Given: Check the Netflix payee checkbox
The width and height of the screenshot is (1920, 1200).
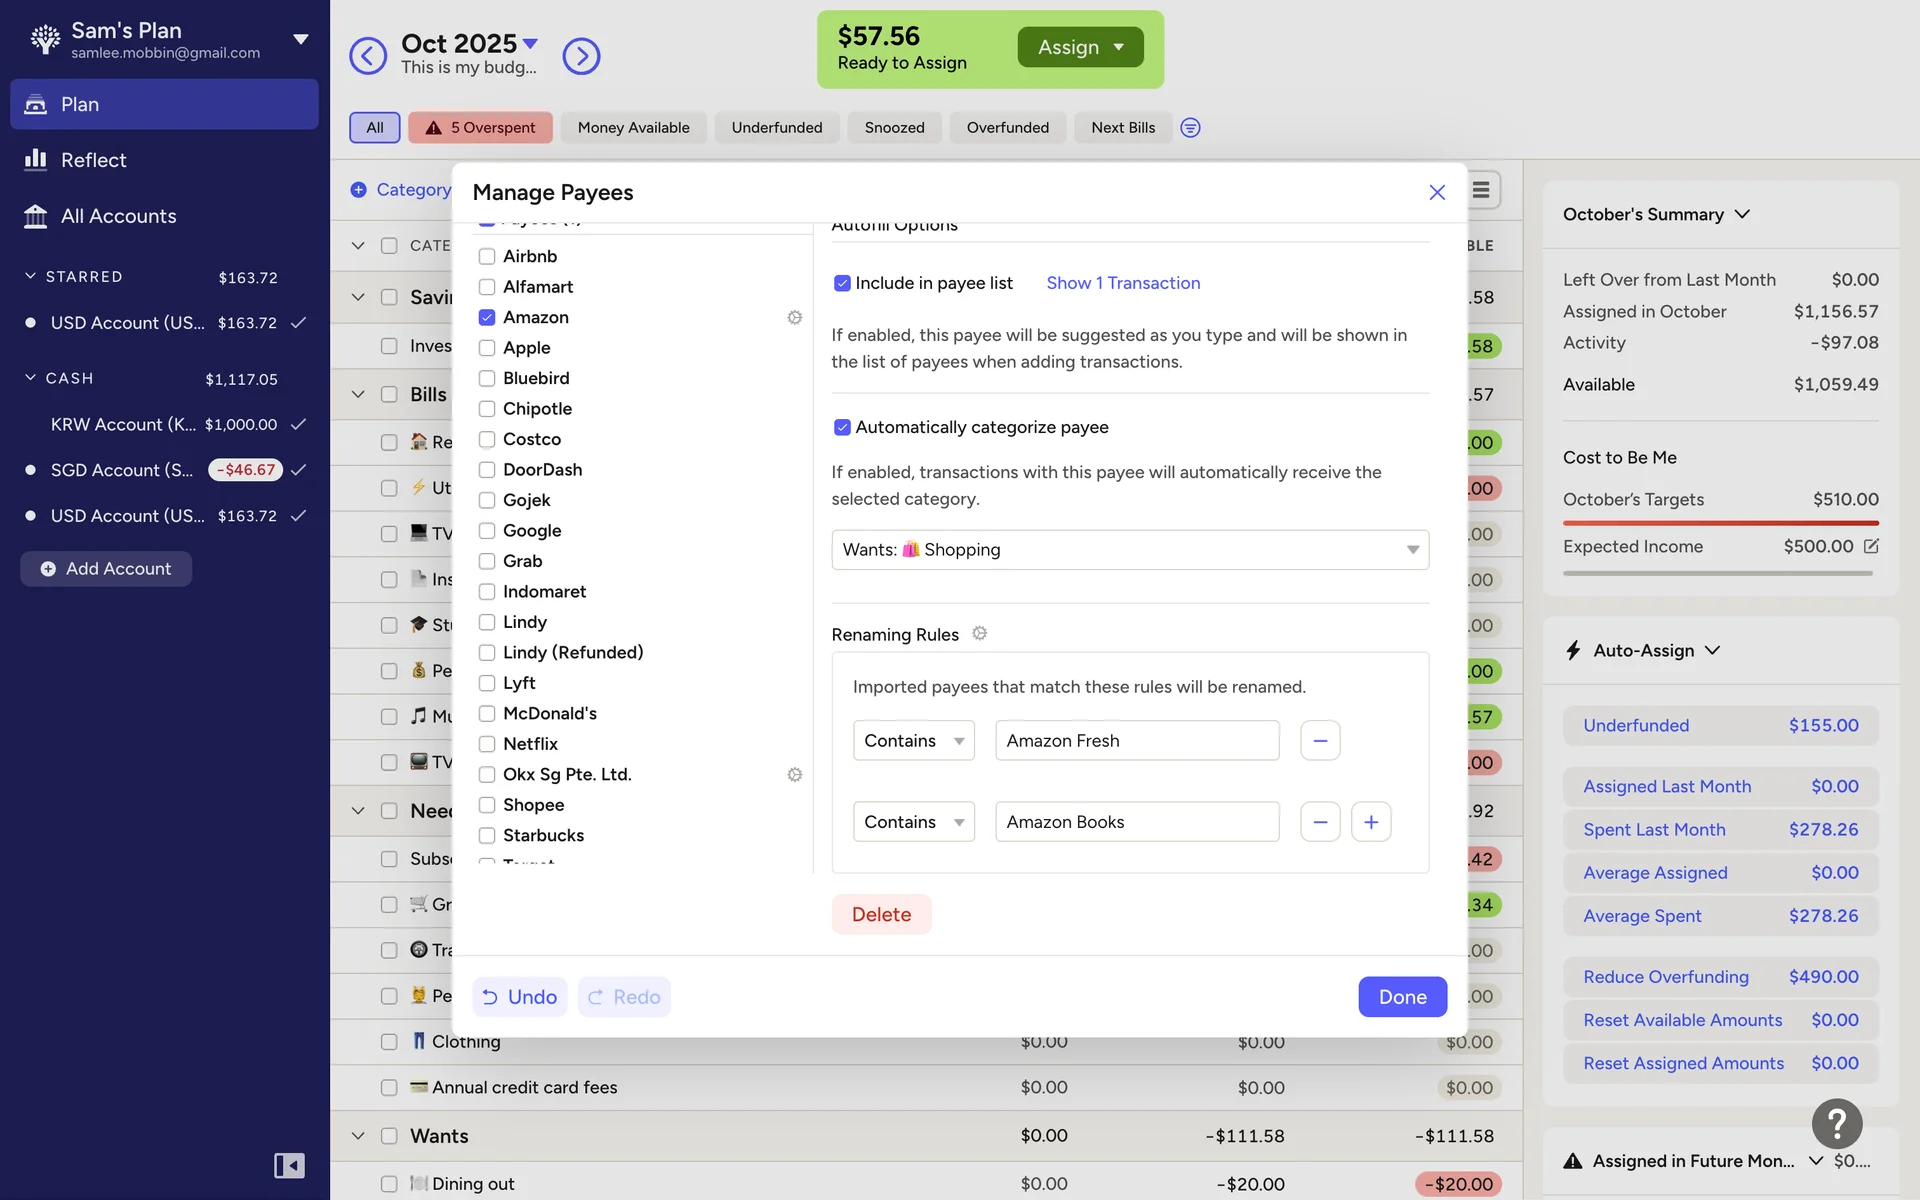Looking at the screenshot, I should [487, 744].
